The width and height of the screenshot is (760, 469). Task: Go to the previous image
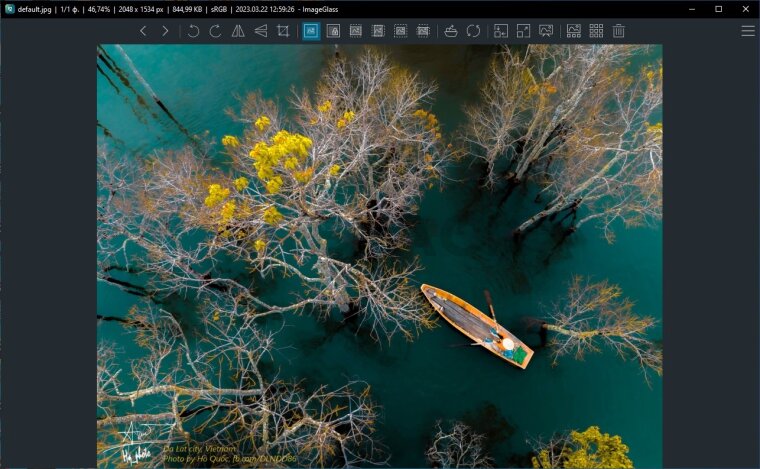tap(143, 31)
